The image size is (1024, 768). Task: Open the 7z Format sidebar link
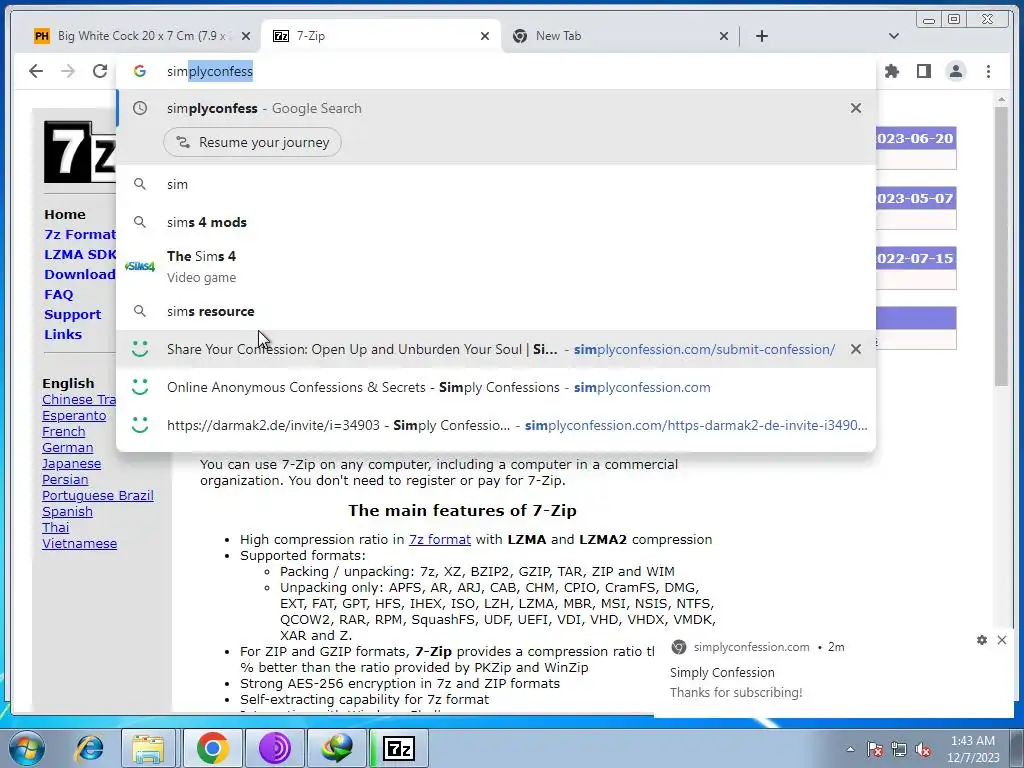pyautogui.click(x=80, y=234)
